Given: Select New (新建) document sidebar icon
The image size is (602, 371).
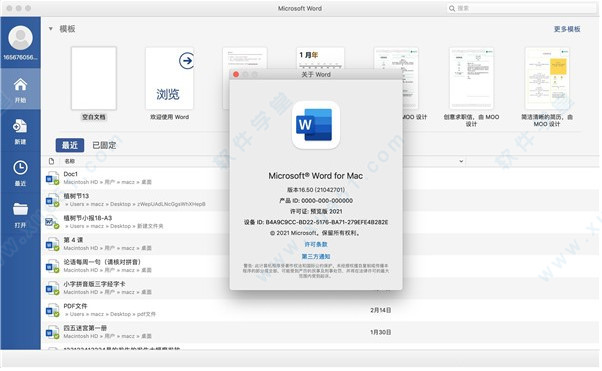Looking at the screenshot, I should (20, 126).
